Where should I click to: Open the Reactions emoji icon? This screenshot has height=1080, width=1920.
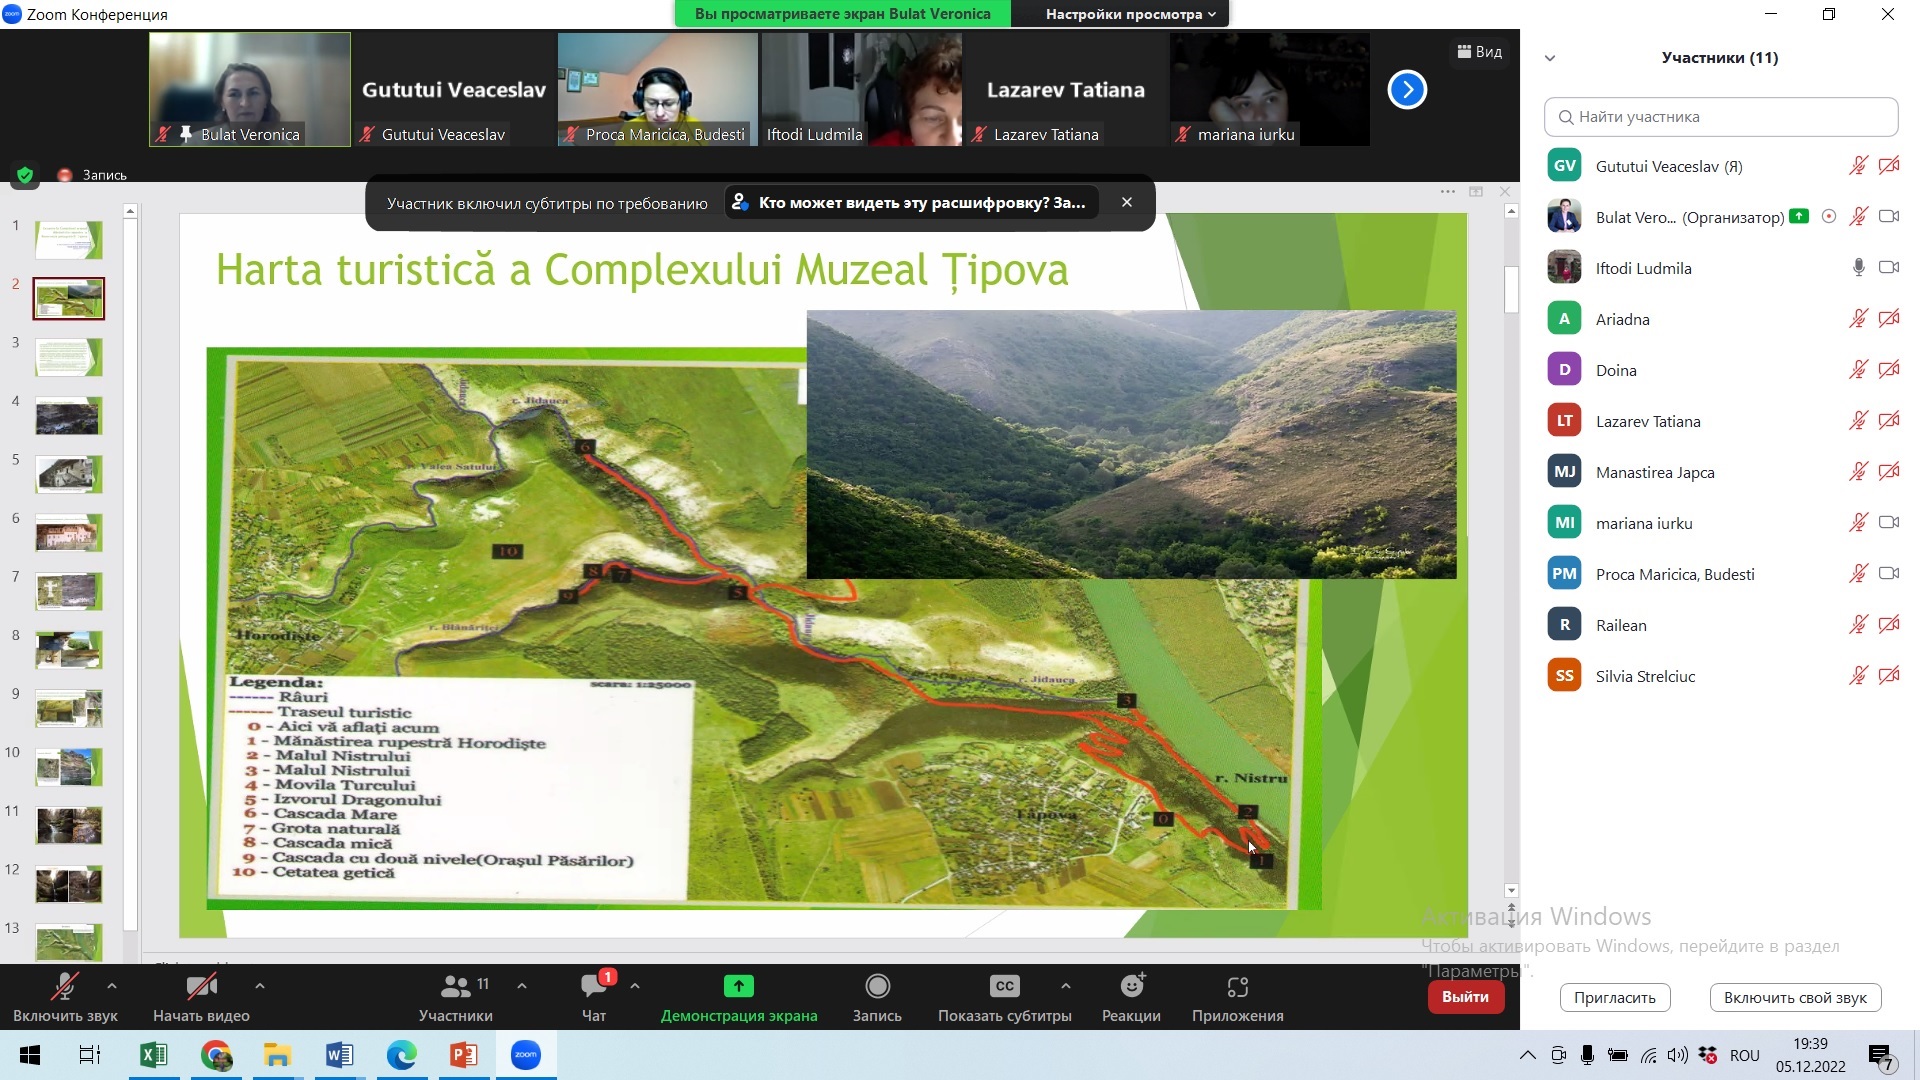[x=1131, y=987]
